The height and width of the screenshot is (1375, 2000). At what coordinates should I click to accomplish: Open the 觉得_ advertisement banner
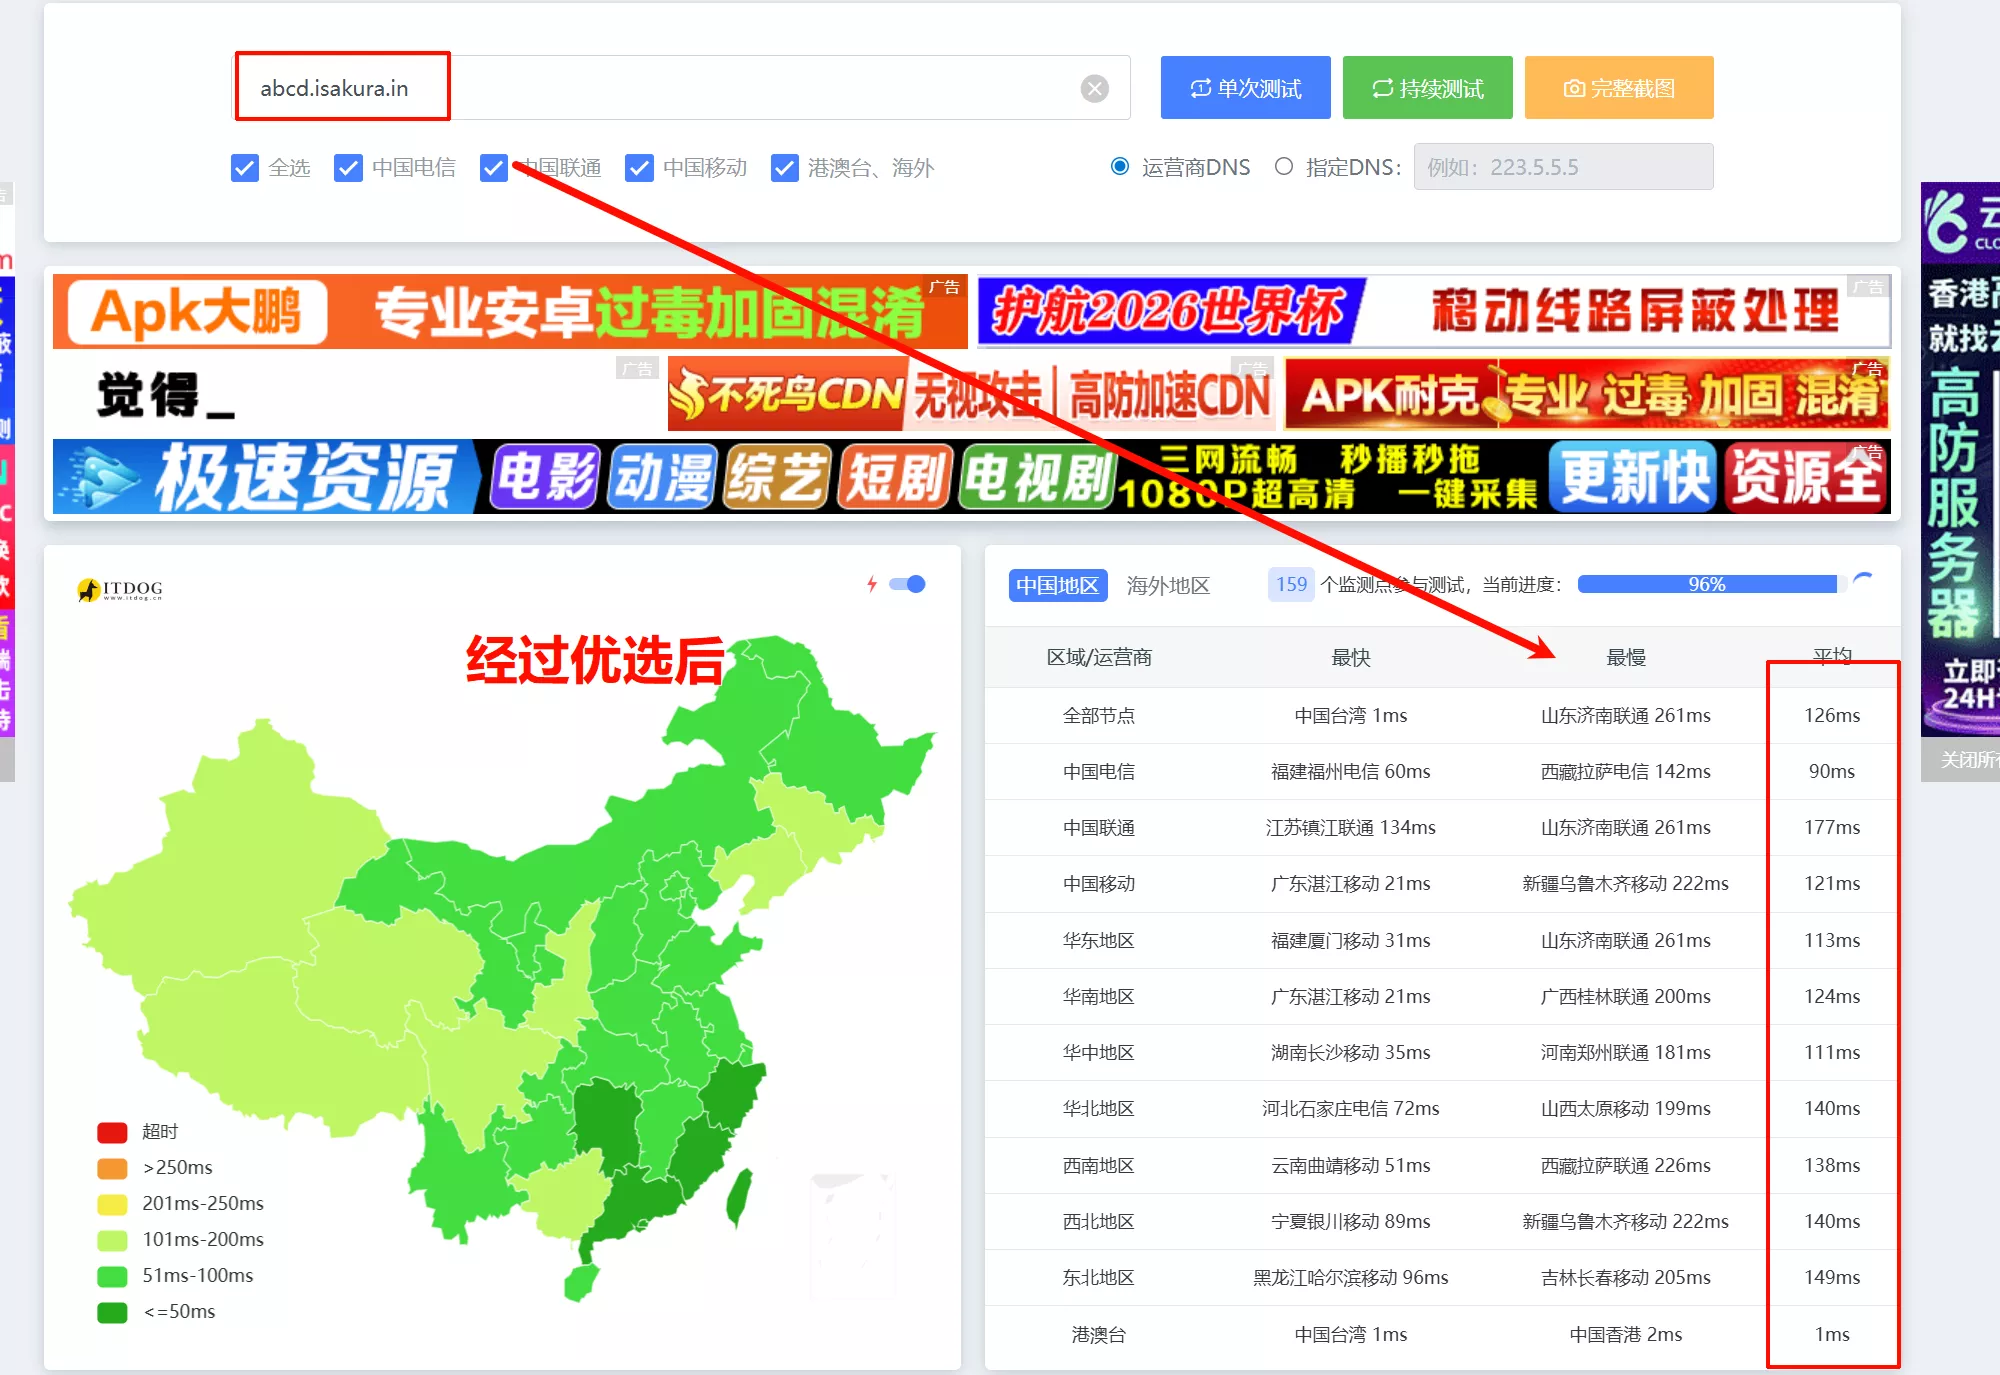coord(357,394)
